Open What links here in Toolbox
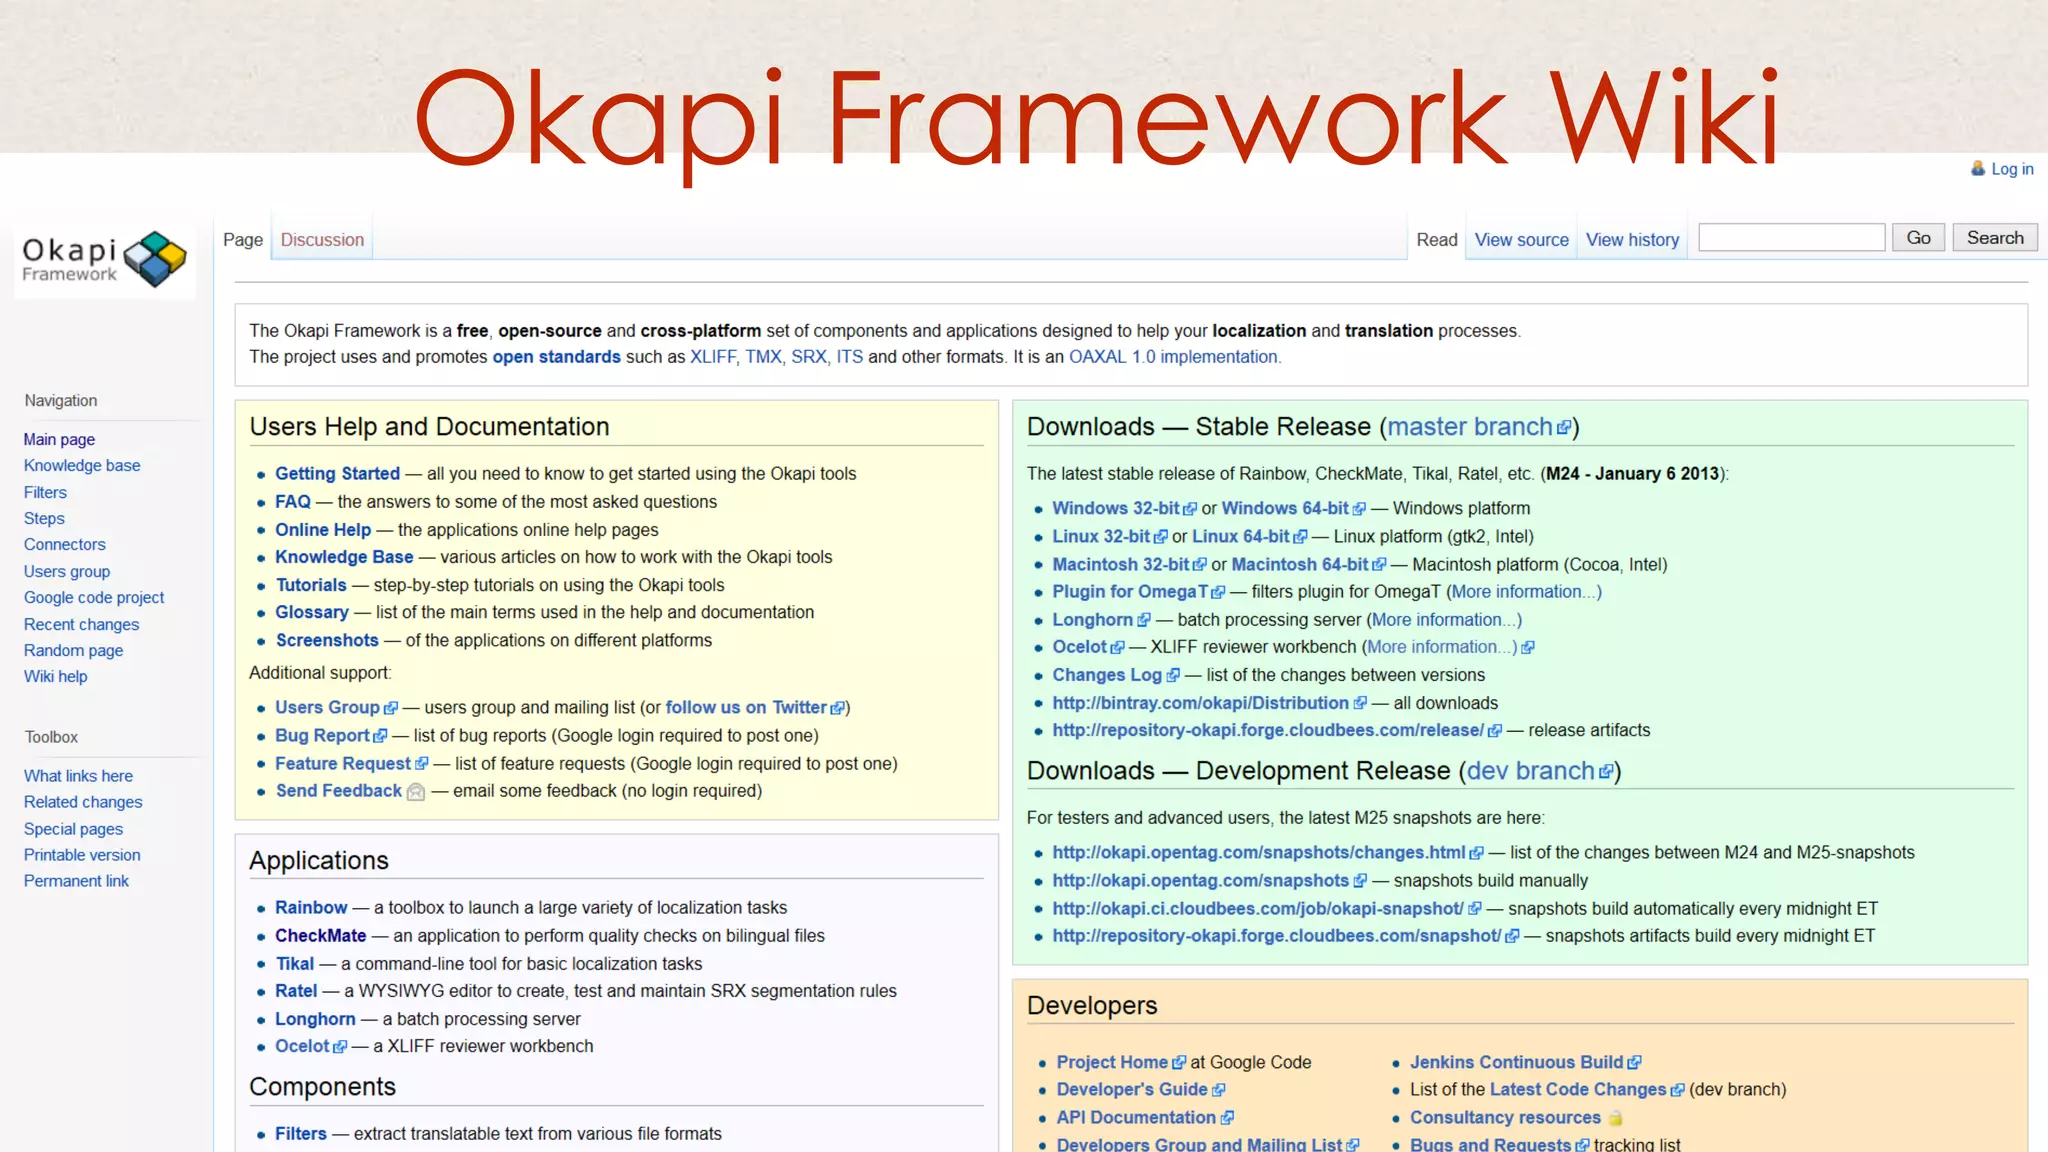This screenshot has width=2048, height=1152. [78, 776]
